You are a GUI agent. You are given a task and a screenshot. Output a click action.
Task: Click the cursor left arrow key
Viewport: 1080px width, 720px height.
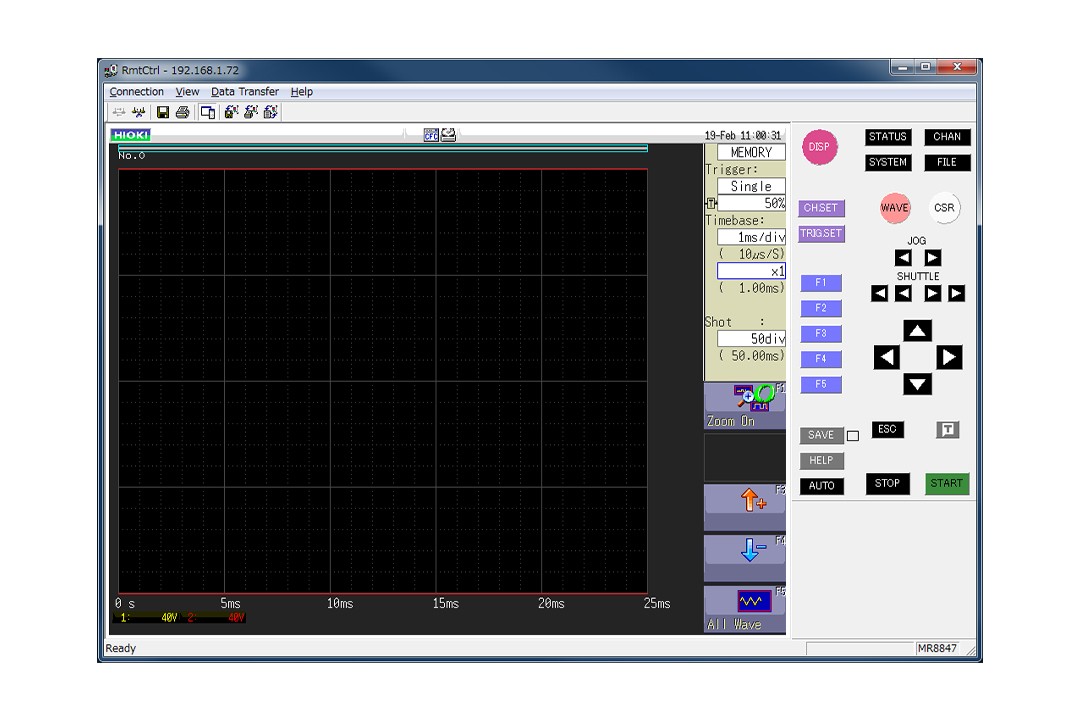pyautogui.click(x=886, y=358)
